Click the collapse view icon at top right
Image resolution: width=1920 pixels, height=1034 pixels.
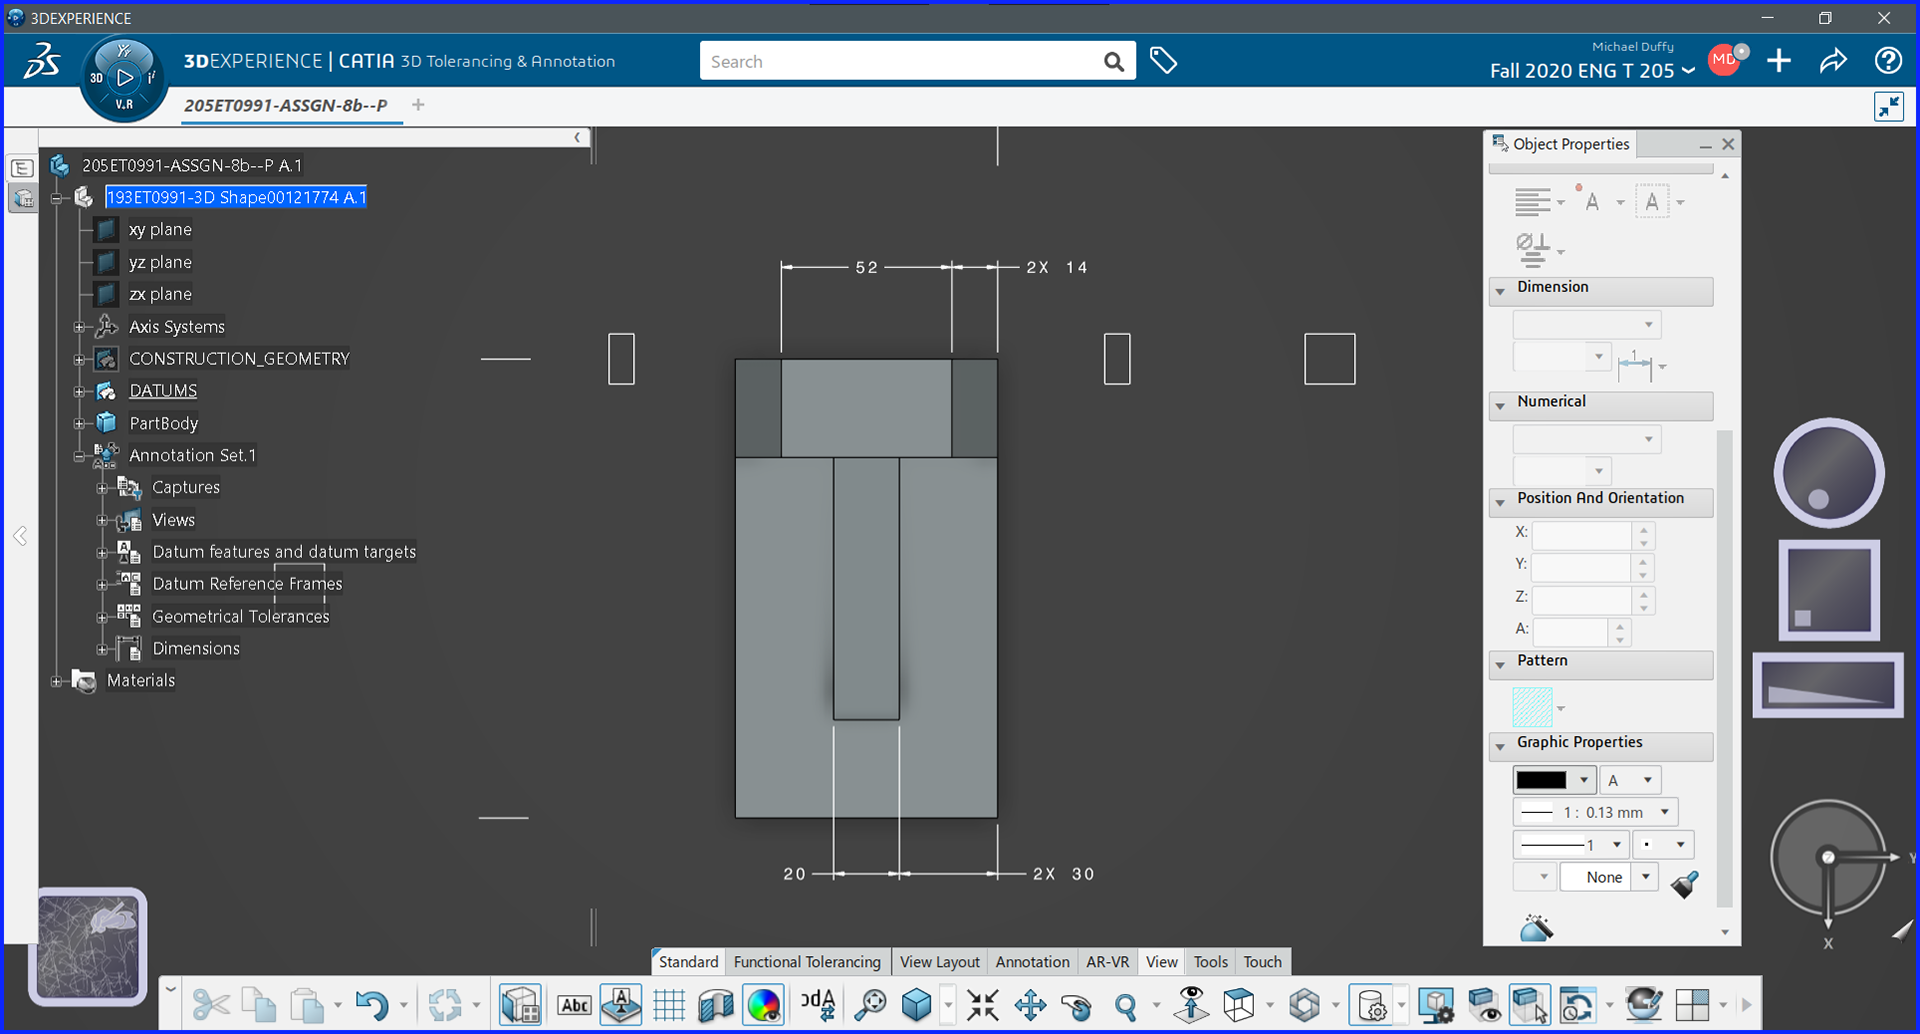1889,107
